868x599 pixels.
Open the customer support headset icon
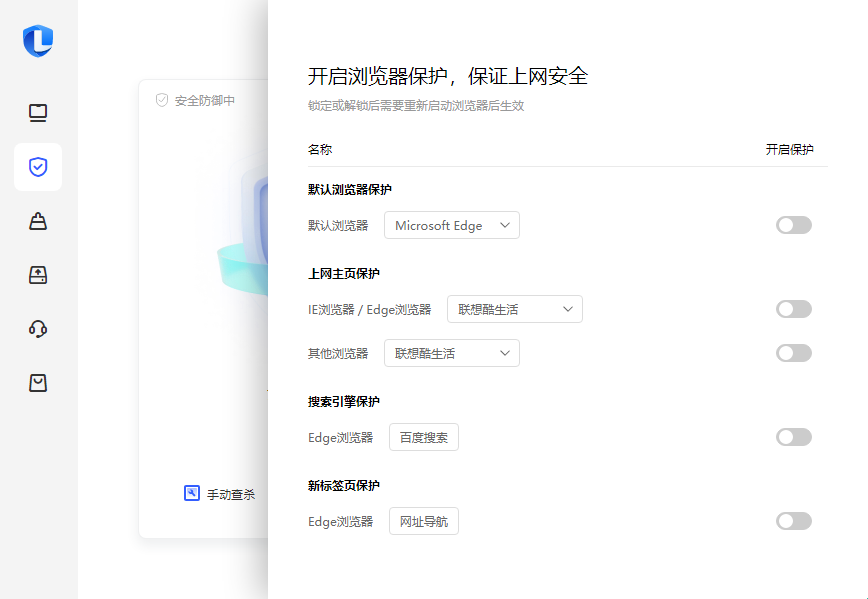(38, 329)
